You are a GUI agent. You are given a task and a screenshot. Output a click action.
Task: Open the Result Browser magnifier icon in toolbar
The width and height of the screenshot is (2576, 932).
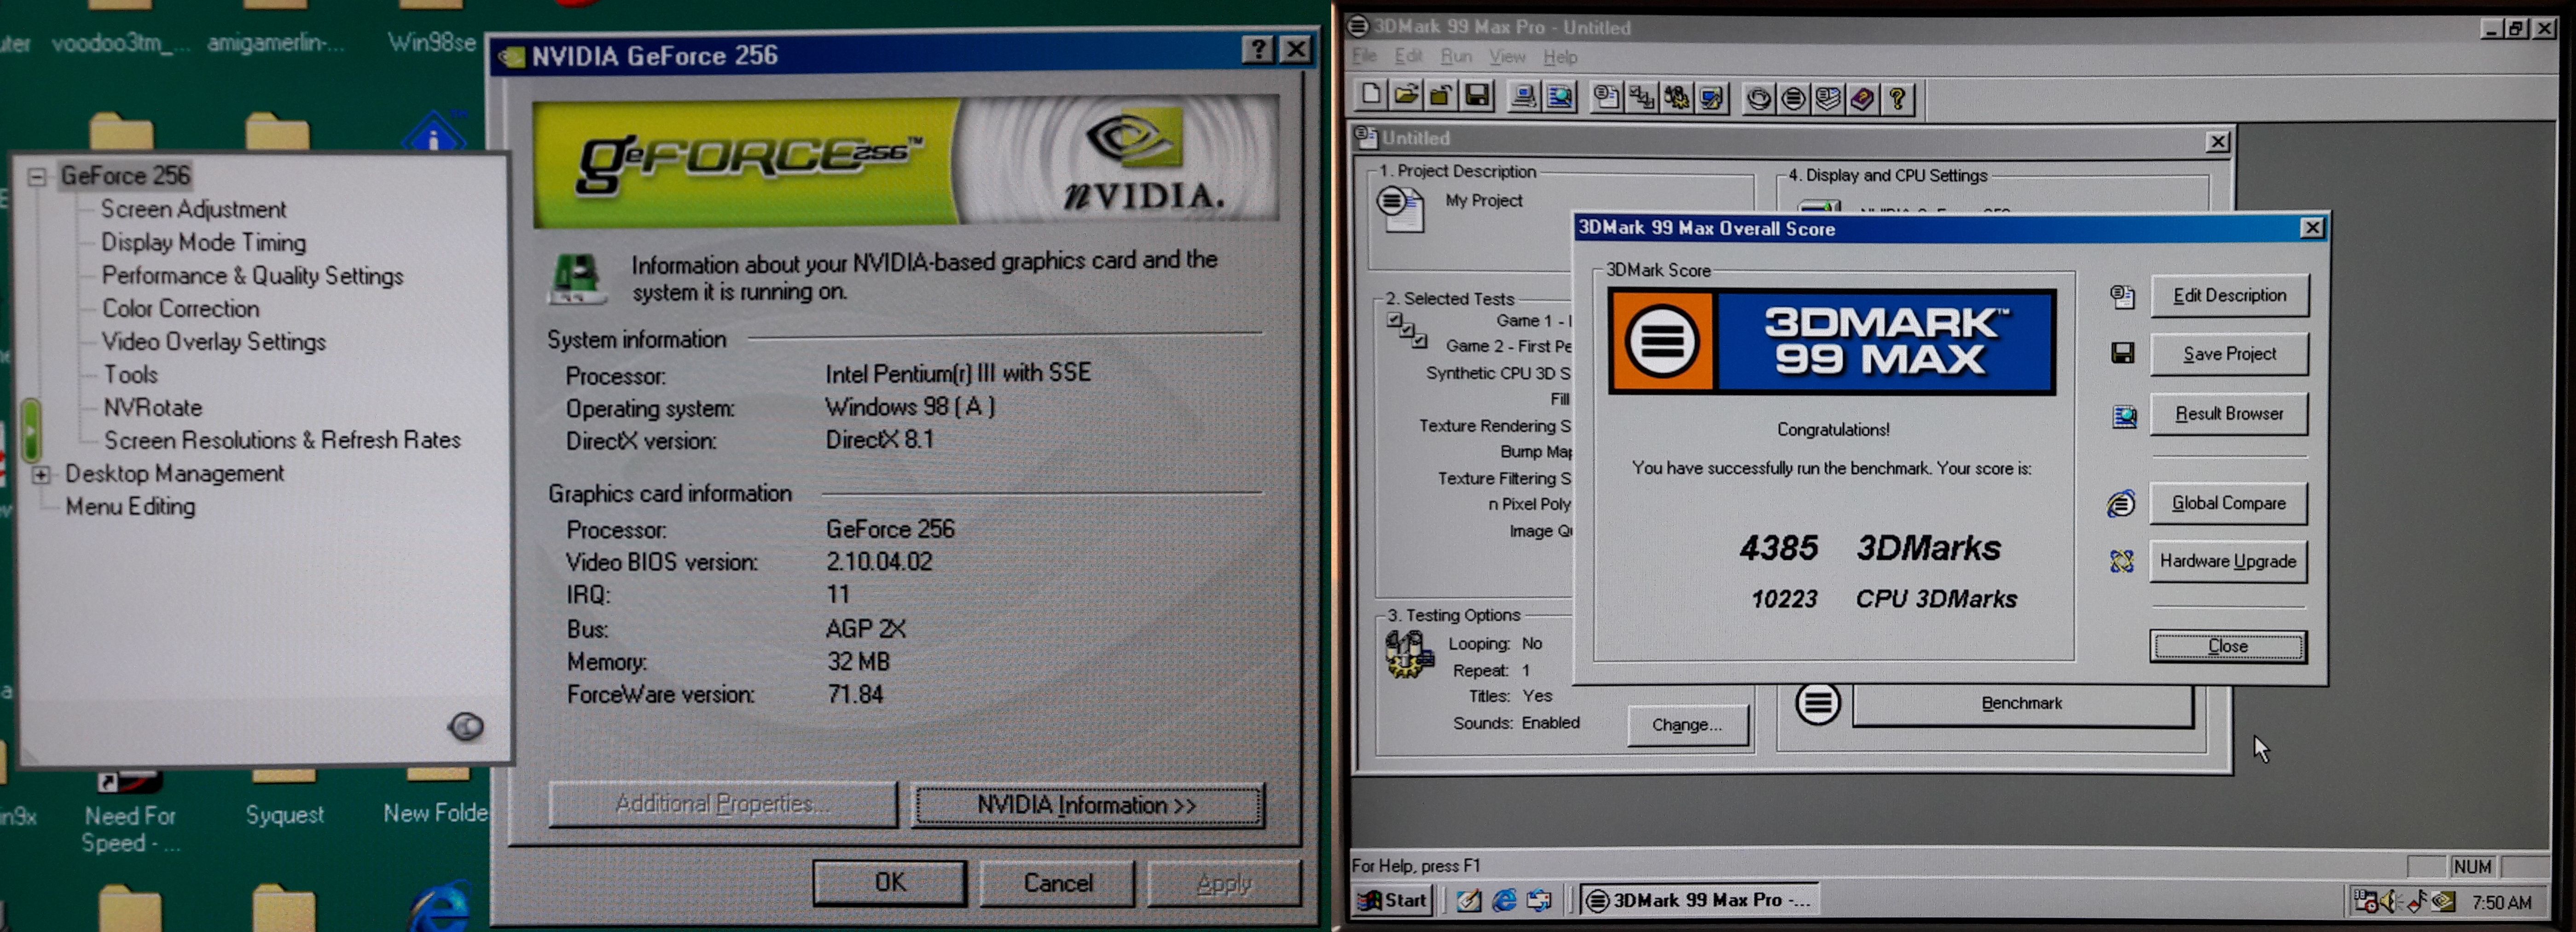pos(1559,97)
